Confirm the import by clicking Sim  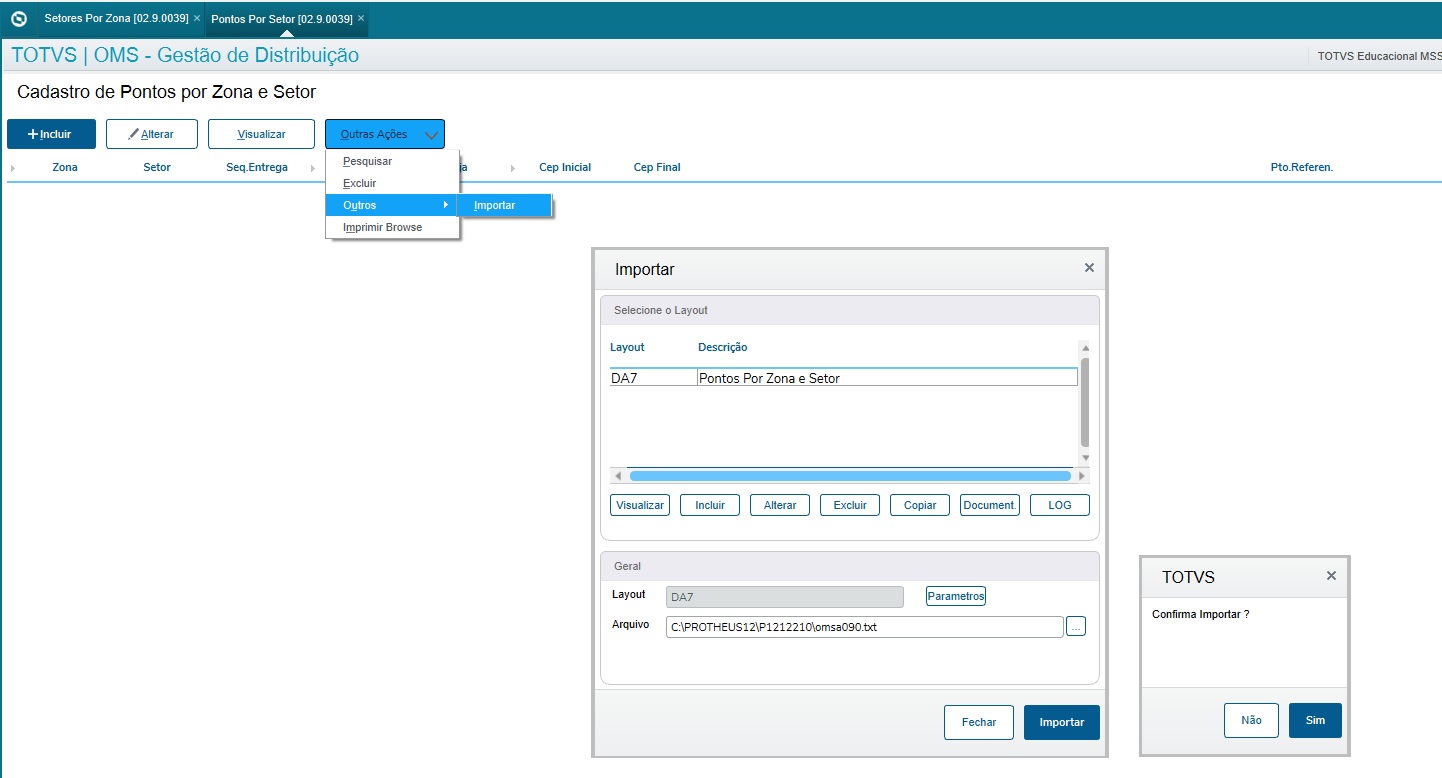point(1315,720)
